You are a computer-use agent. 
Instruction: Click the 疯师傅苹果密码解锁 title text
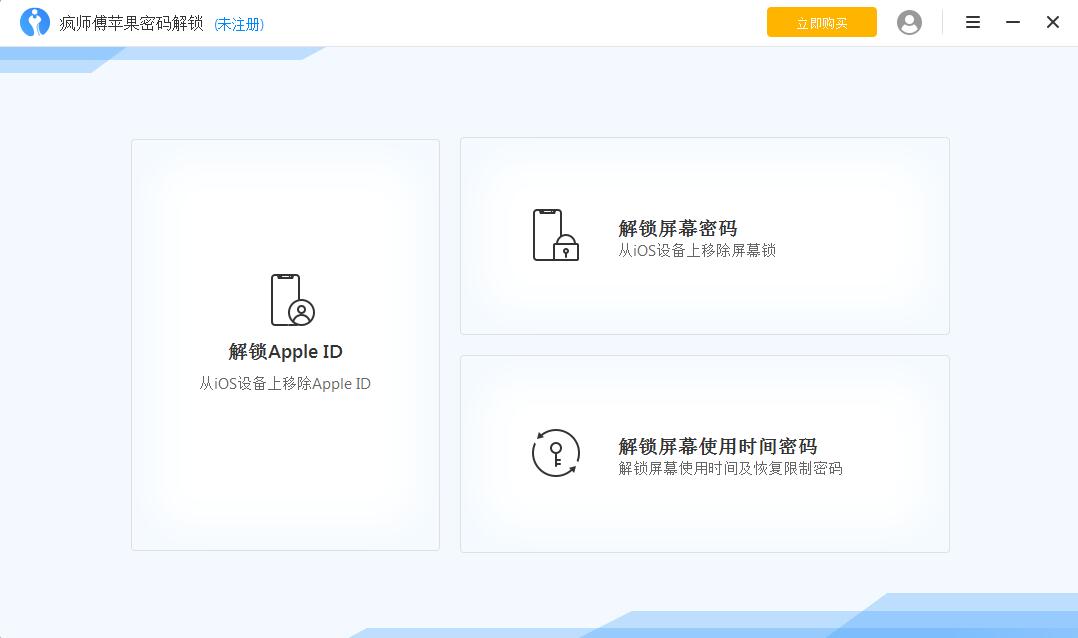pos(131,23)
